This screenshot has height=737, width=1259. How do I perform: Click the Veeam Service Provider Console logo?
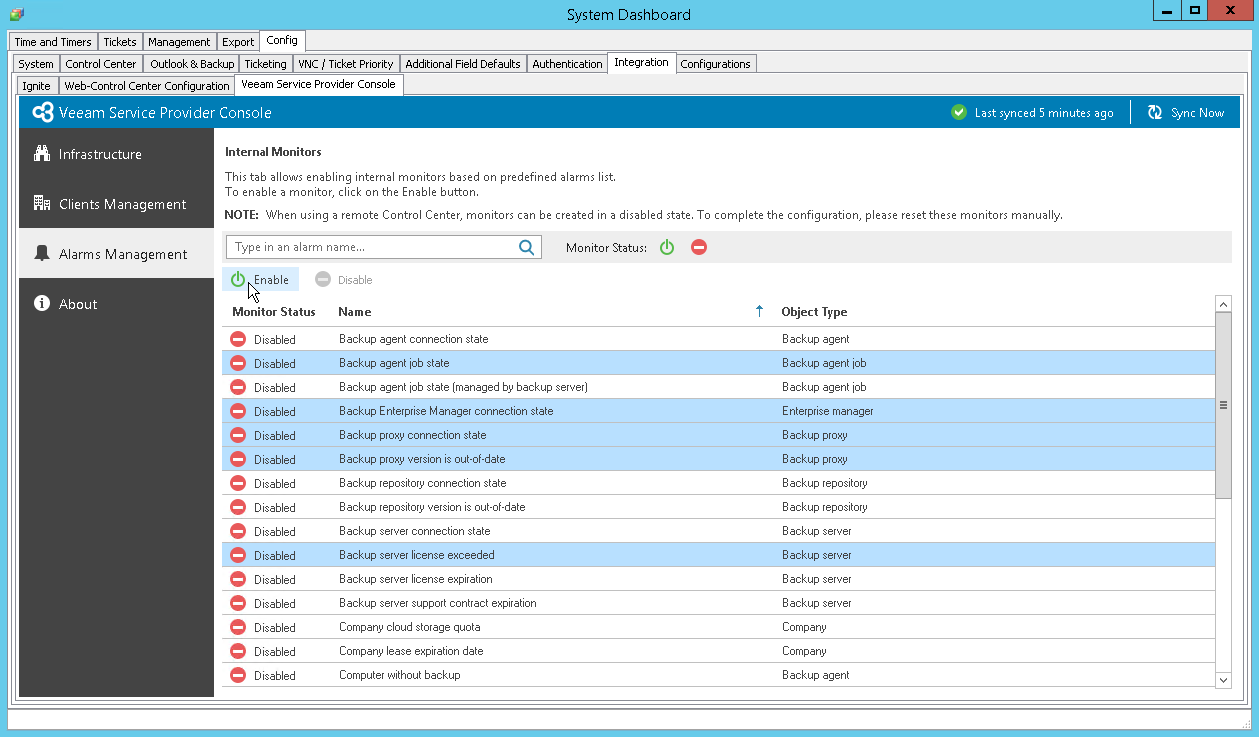(x=42, y=112)
